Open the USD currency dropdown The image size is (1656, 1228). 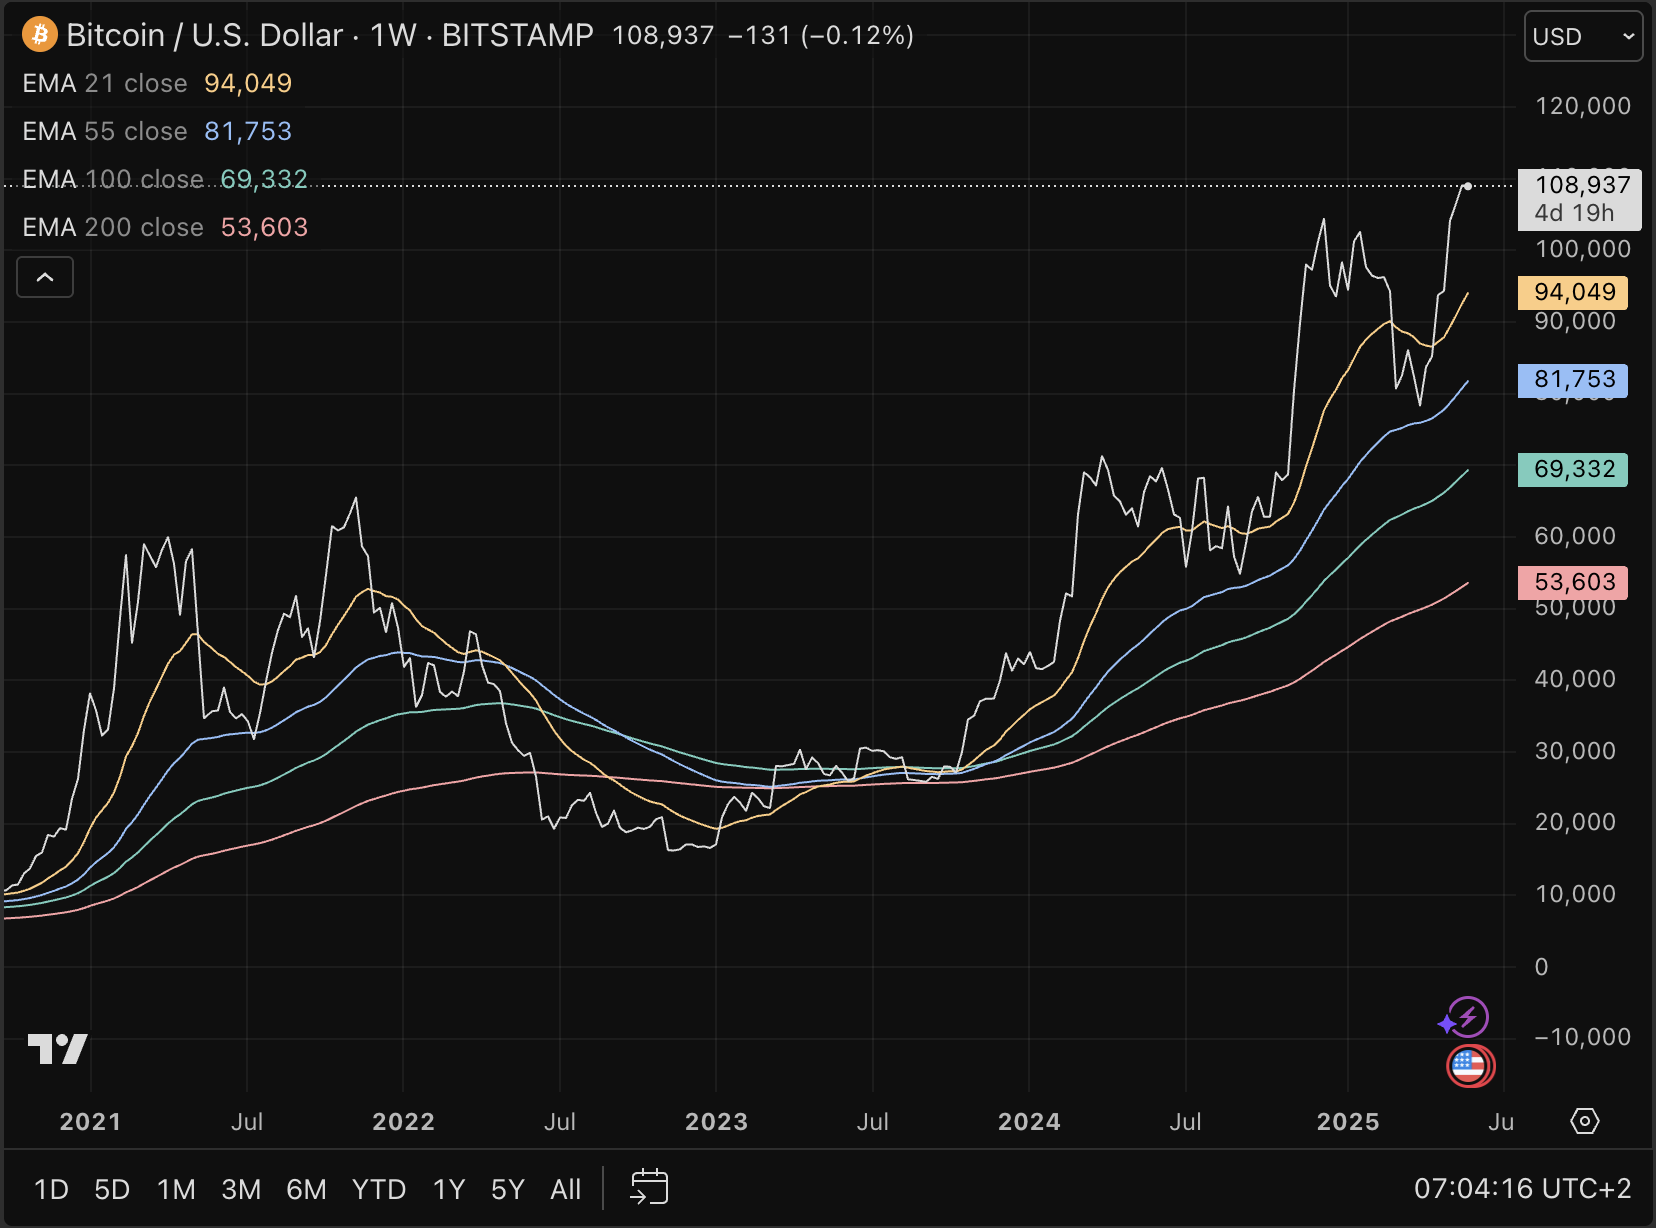click(1582, 37)
